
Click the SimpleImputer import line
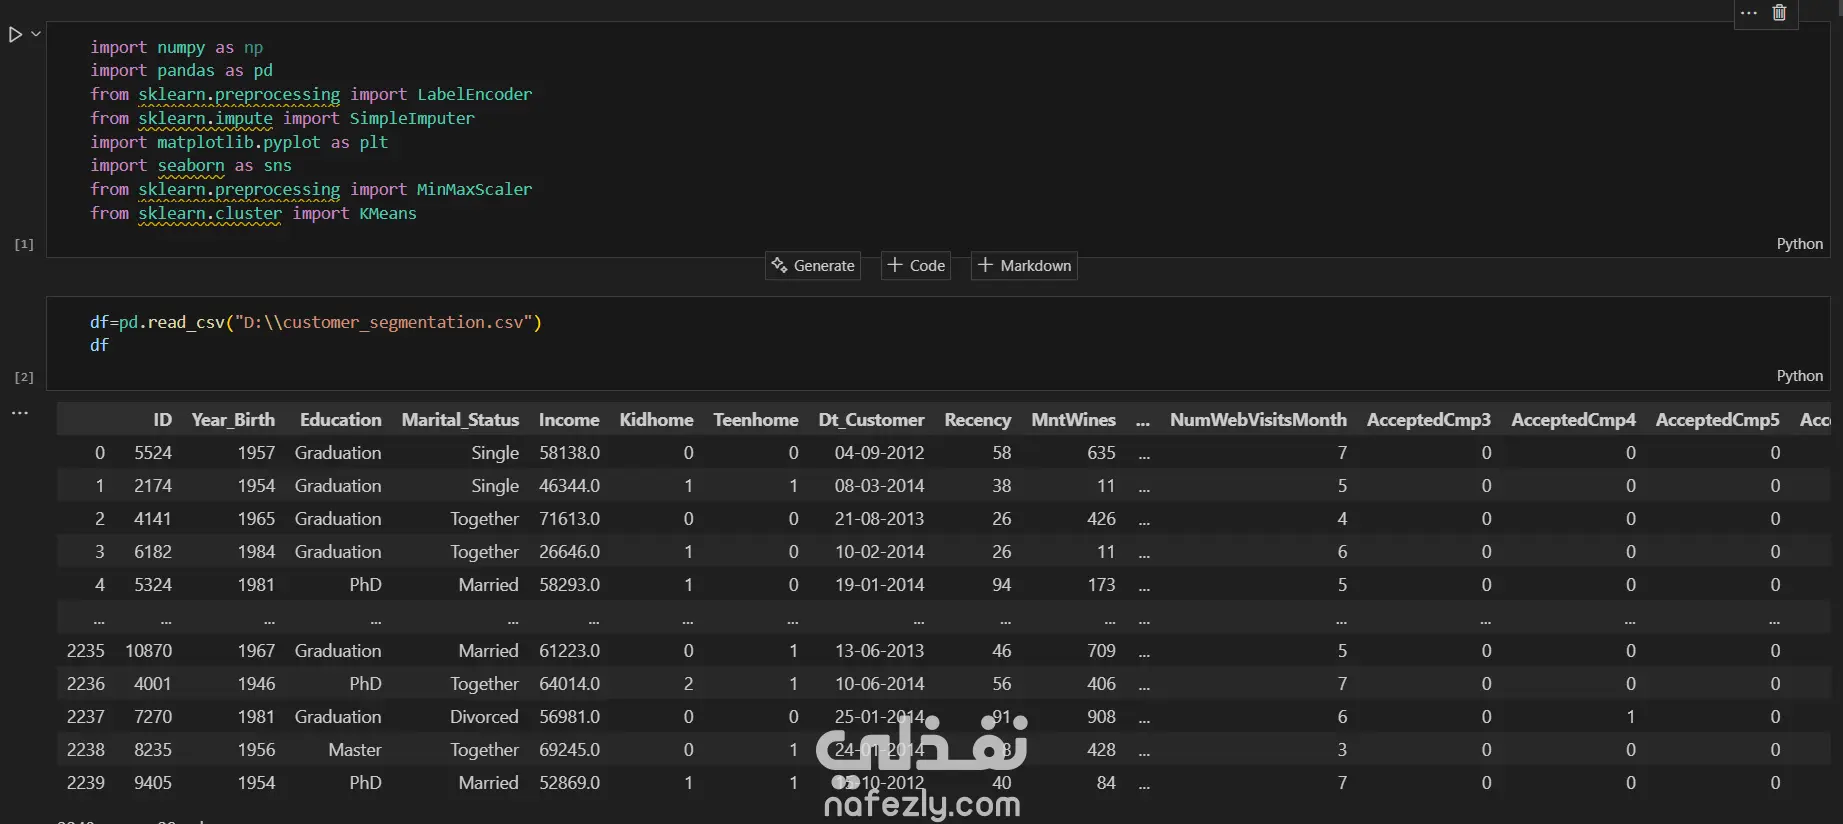tap(282, 118)
